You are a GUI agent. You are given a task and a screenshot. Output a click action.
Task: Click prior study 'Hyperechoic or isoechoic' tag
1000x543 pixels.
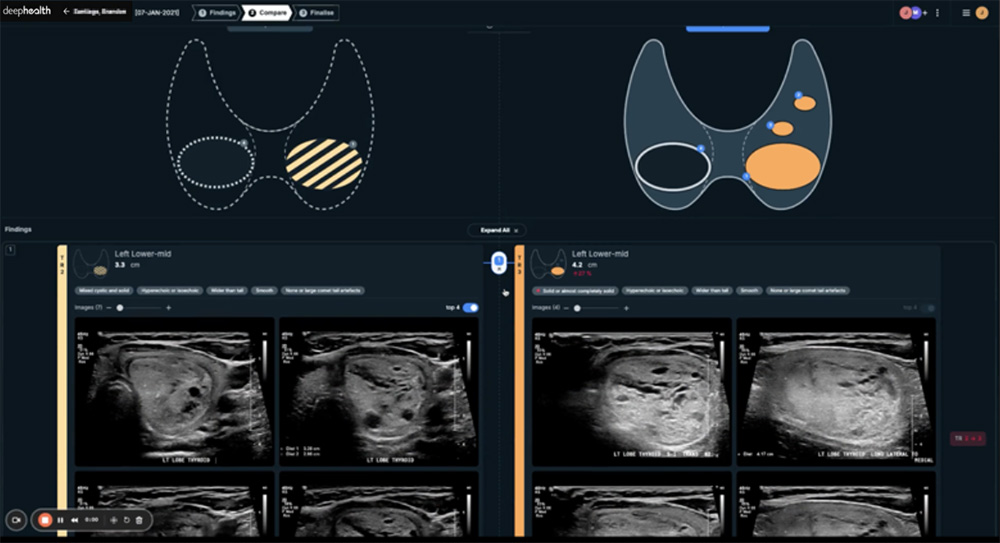click(170, 290)
